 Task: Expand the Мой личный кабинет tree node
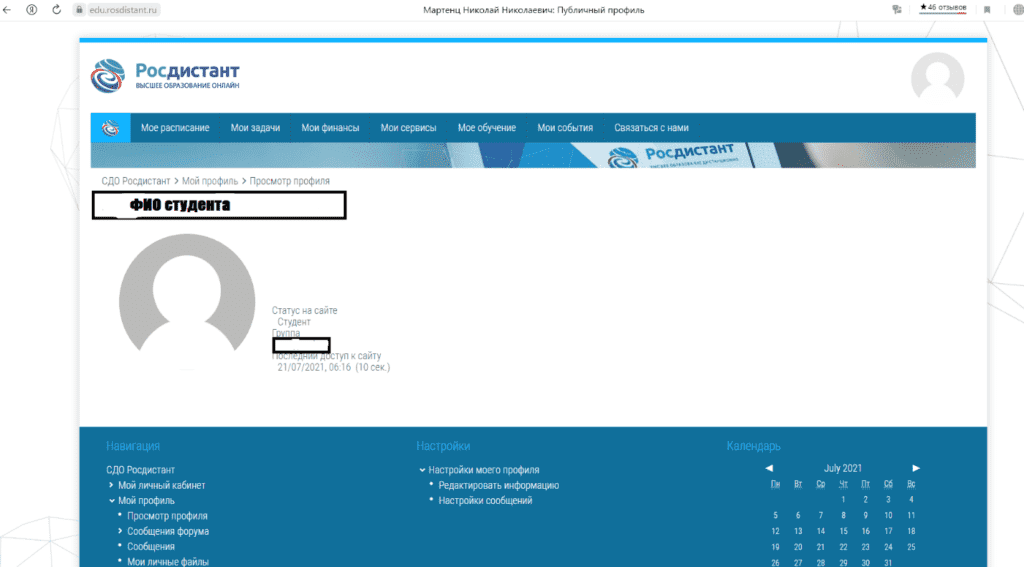pyautogui.click(x=111, y=485)
